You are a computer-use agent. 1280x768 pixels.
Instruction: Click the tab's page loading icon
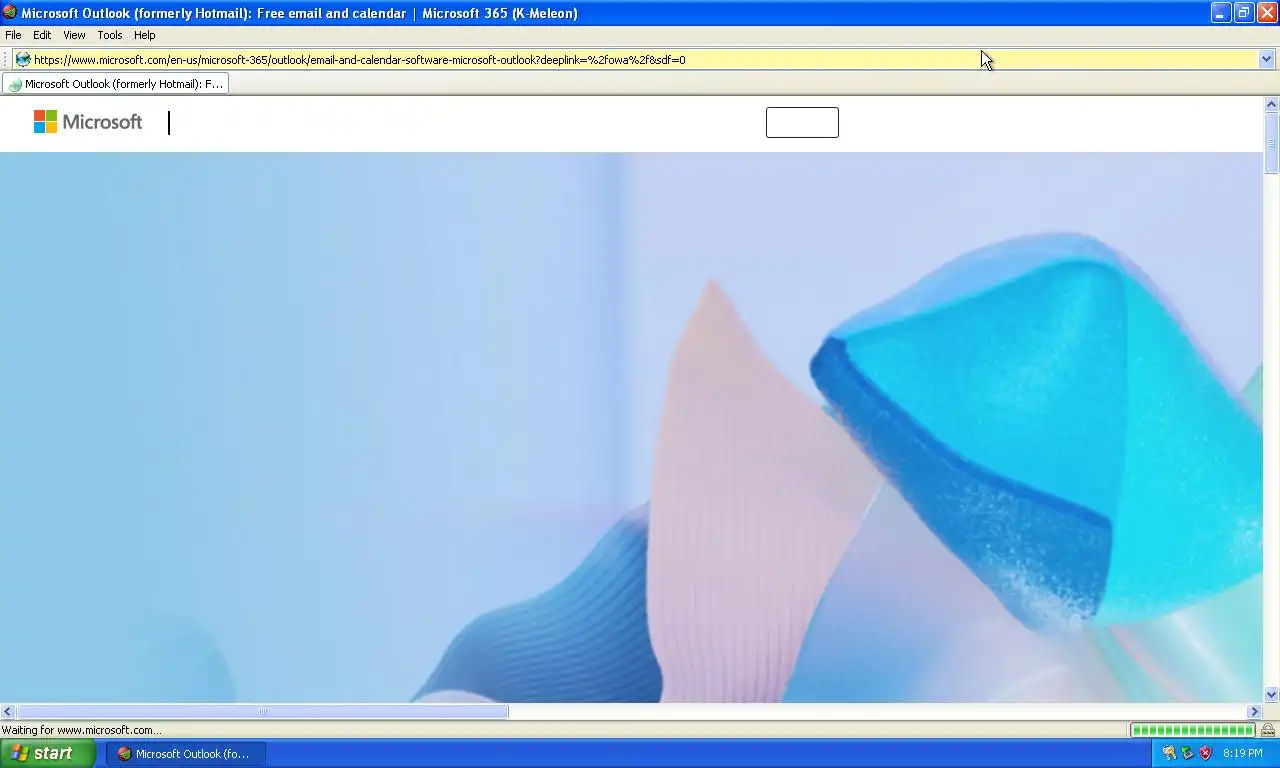(x=15, y=84)
